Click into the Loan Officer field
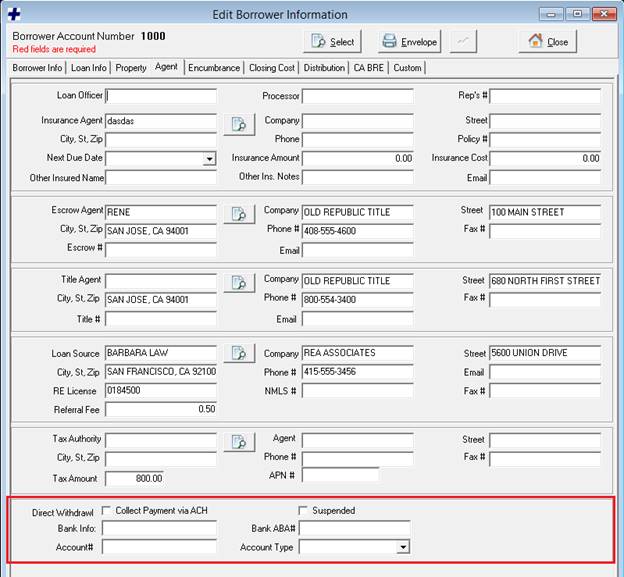Image resolution: width=624 pixels, height=577 pixels. tap(161, 97)
